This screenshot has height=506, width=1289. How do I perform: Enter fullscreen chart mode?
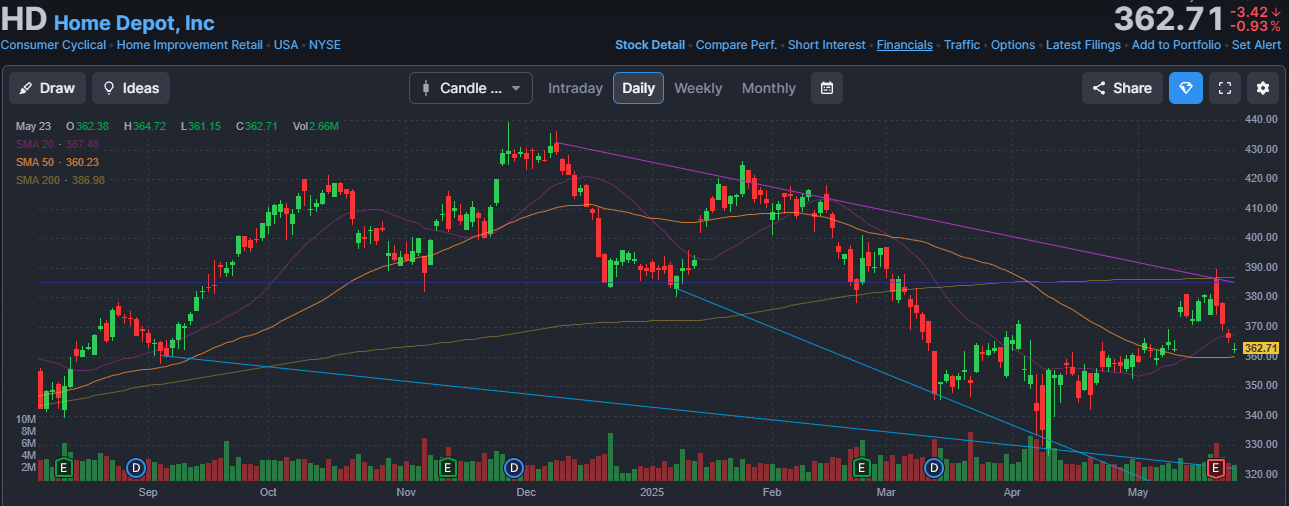pyautogui.click(x=1224, y=88)
